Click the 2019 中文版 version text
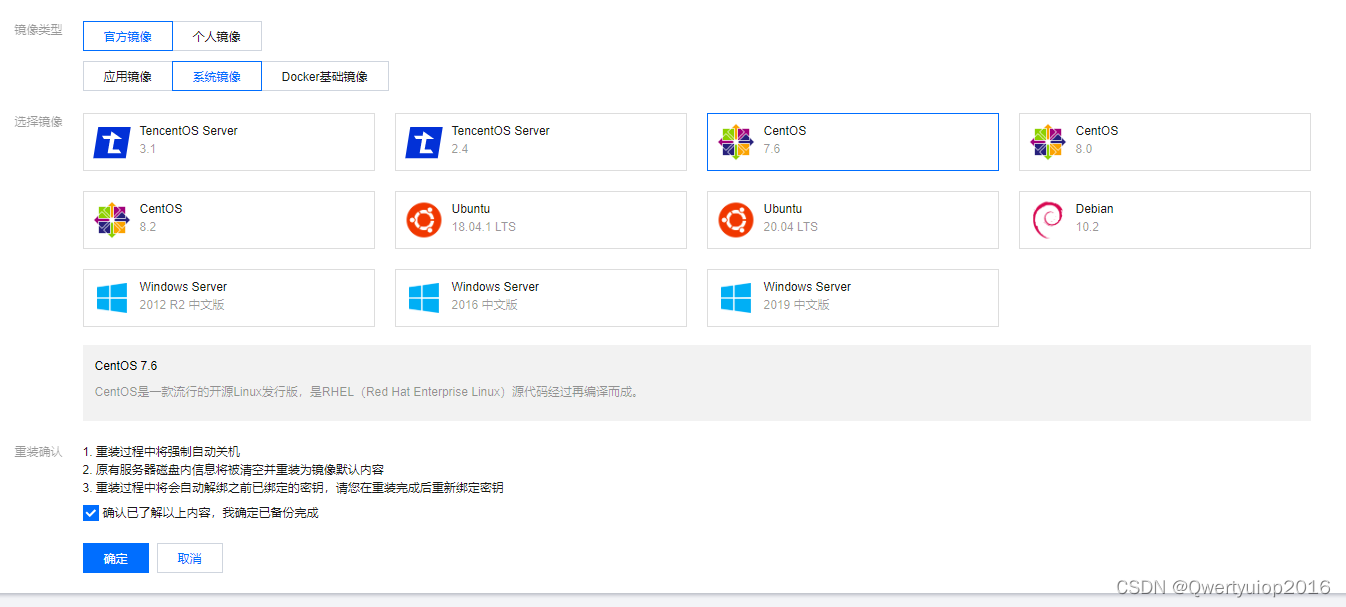The width and height of the screenshot is (1346, 607). (x=797, y=305)
